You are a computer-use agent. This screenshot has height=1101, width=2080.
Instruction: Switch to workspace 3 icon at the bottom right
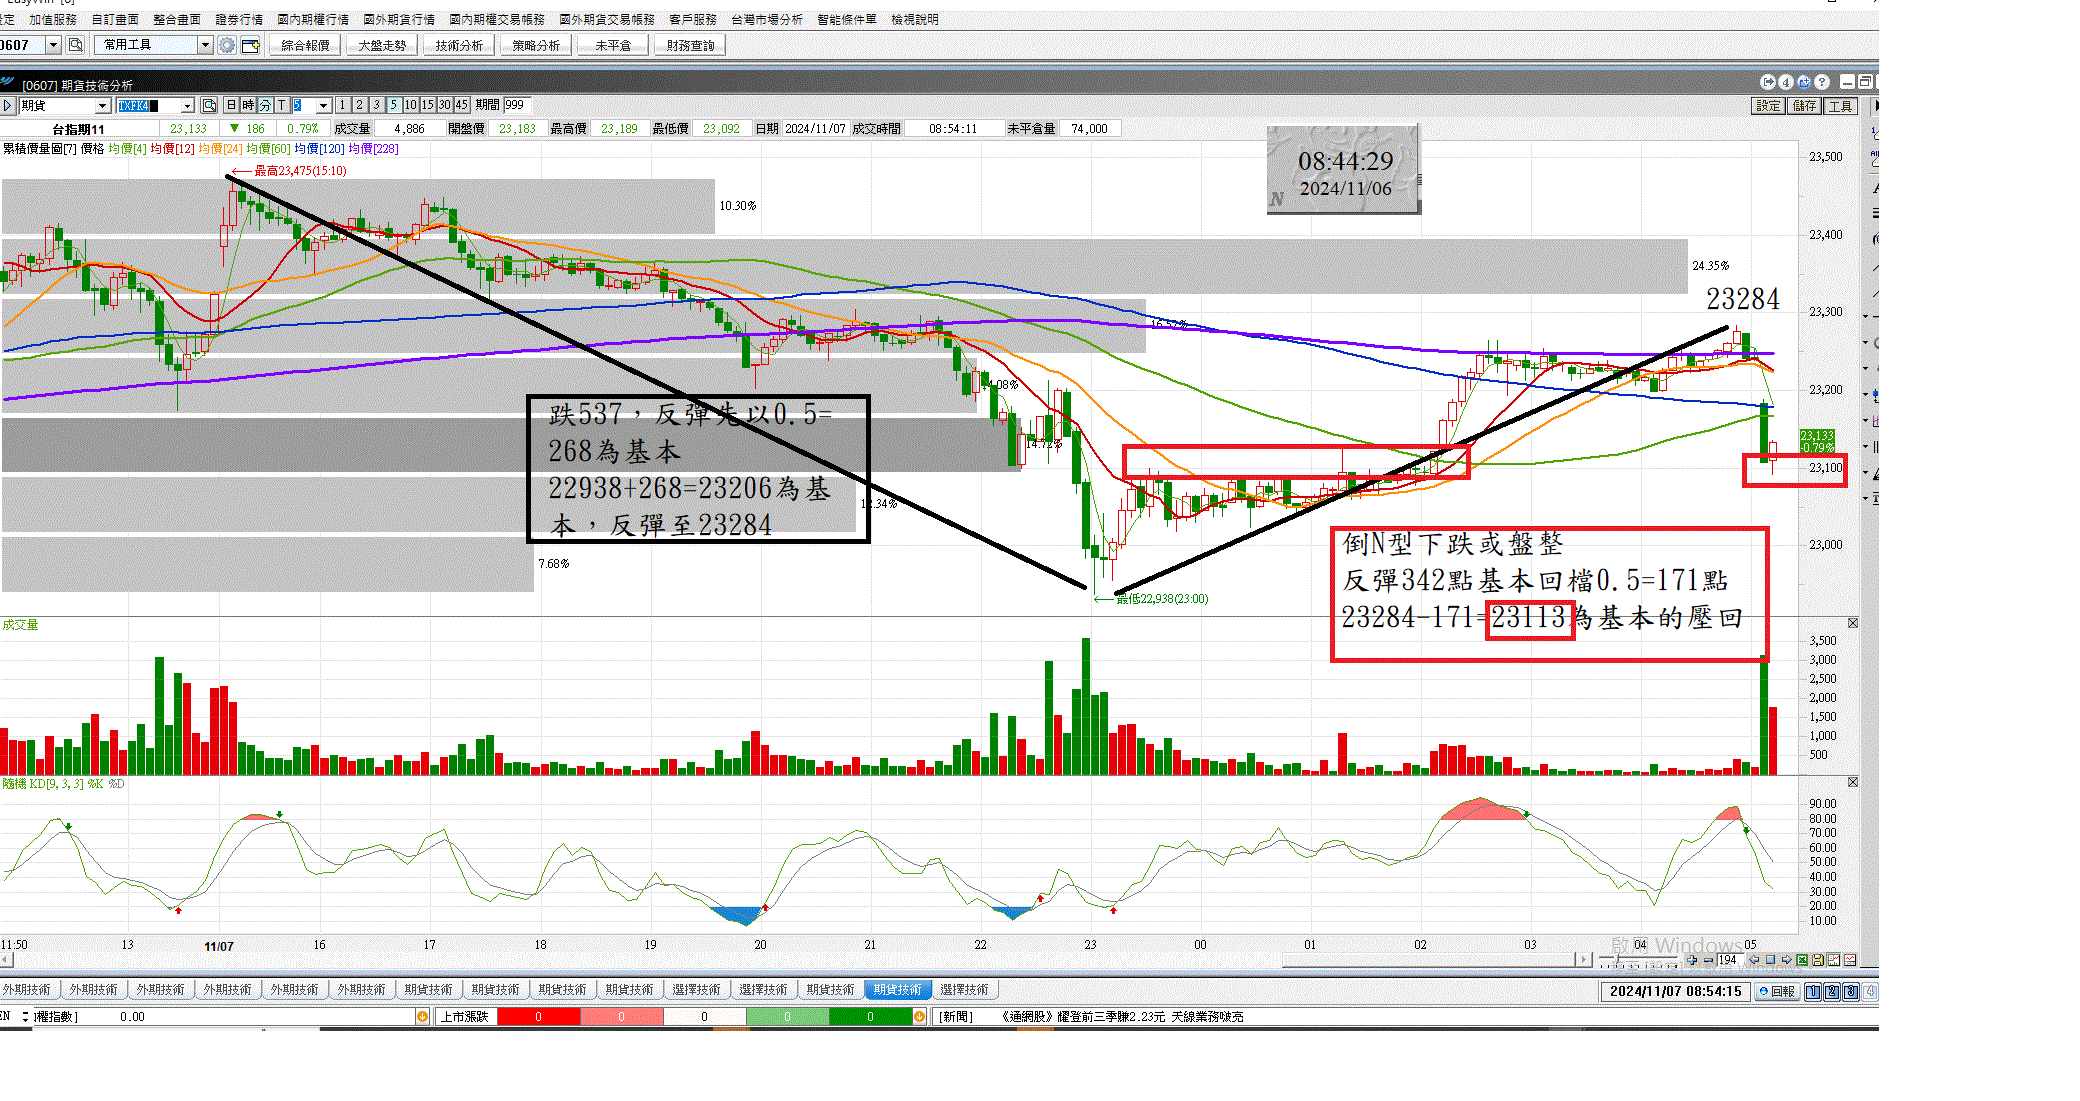[x=1851, y=992]
